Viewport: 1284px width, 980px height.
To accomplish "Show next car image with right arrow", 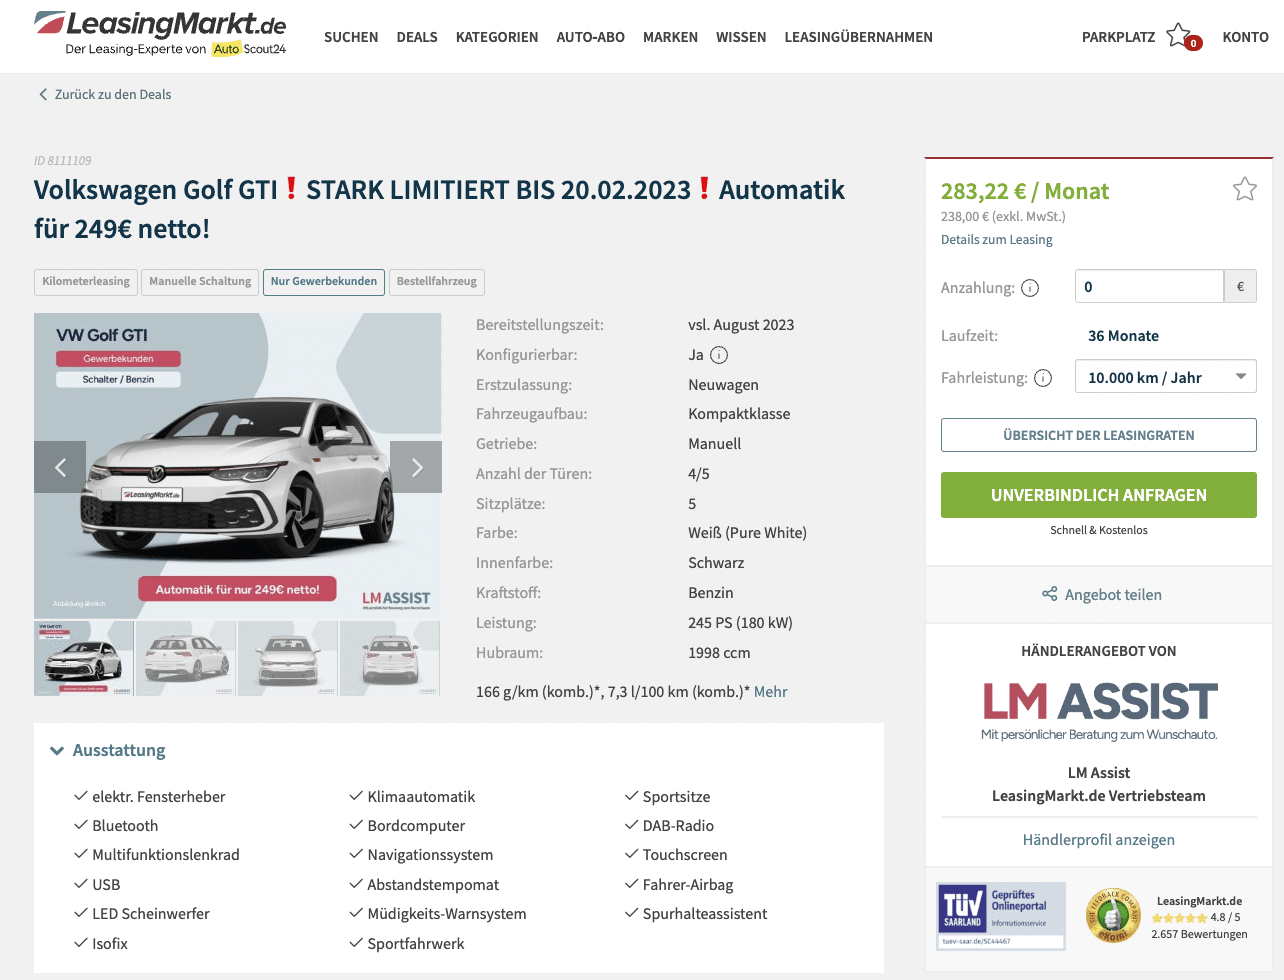I will (x=416, y=467).
